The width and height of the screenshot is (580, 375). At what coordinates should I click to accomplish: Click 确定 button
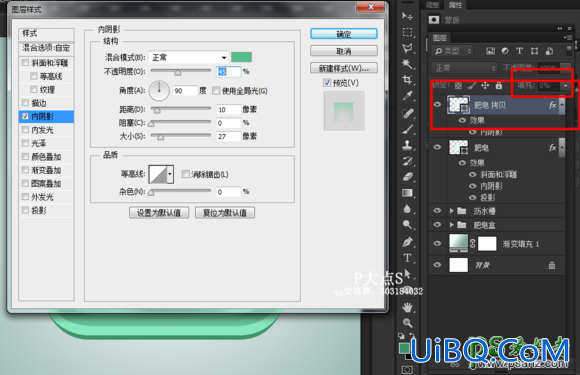[x=344, y=34]
